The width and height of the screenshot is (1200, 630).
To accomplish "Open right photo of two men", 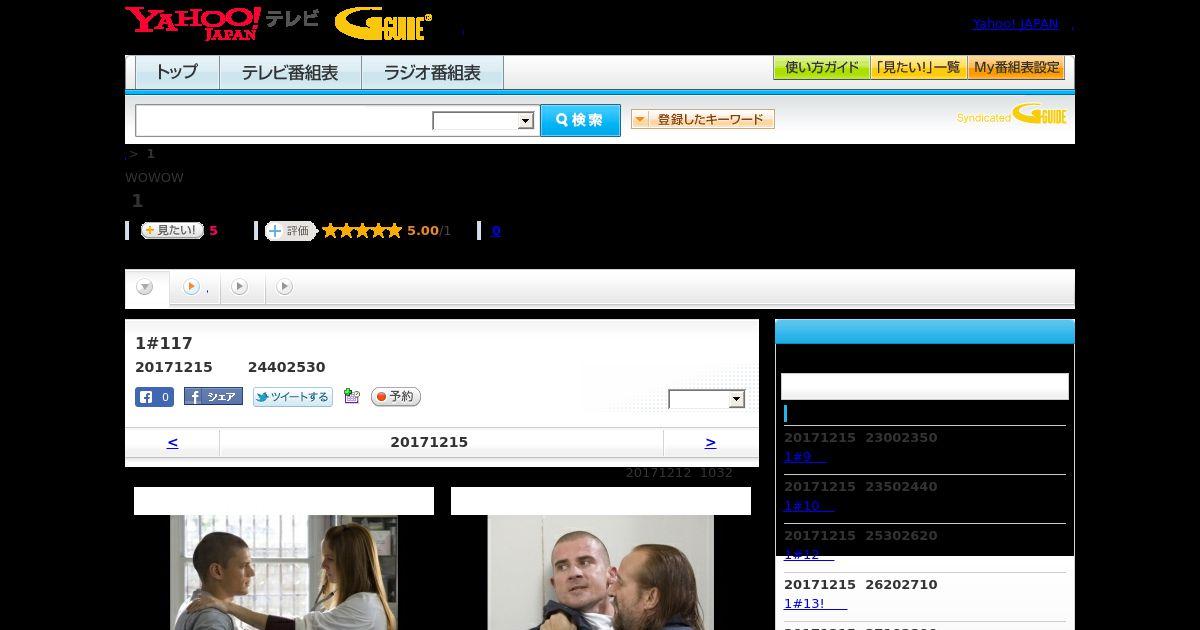I will (601, 572).
